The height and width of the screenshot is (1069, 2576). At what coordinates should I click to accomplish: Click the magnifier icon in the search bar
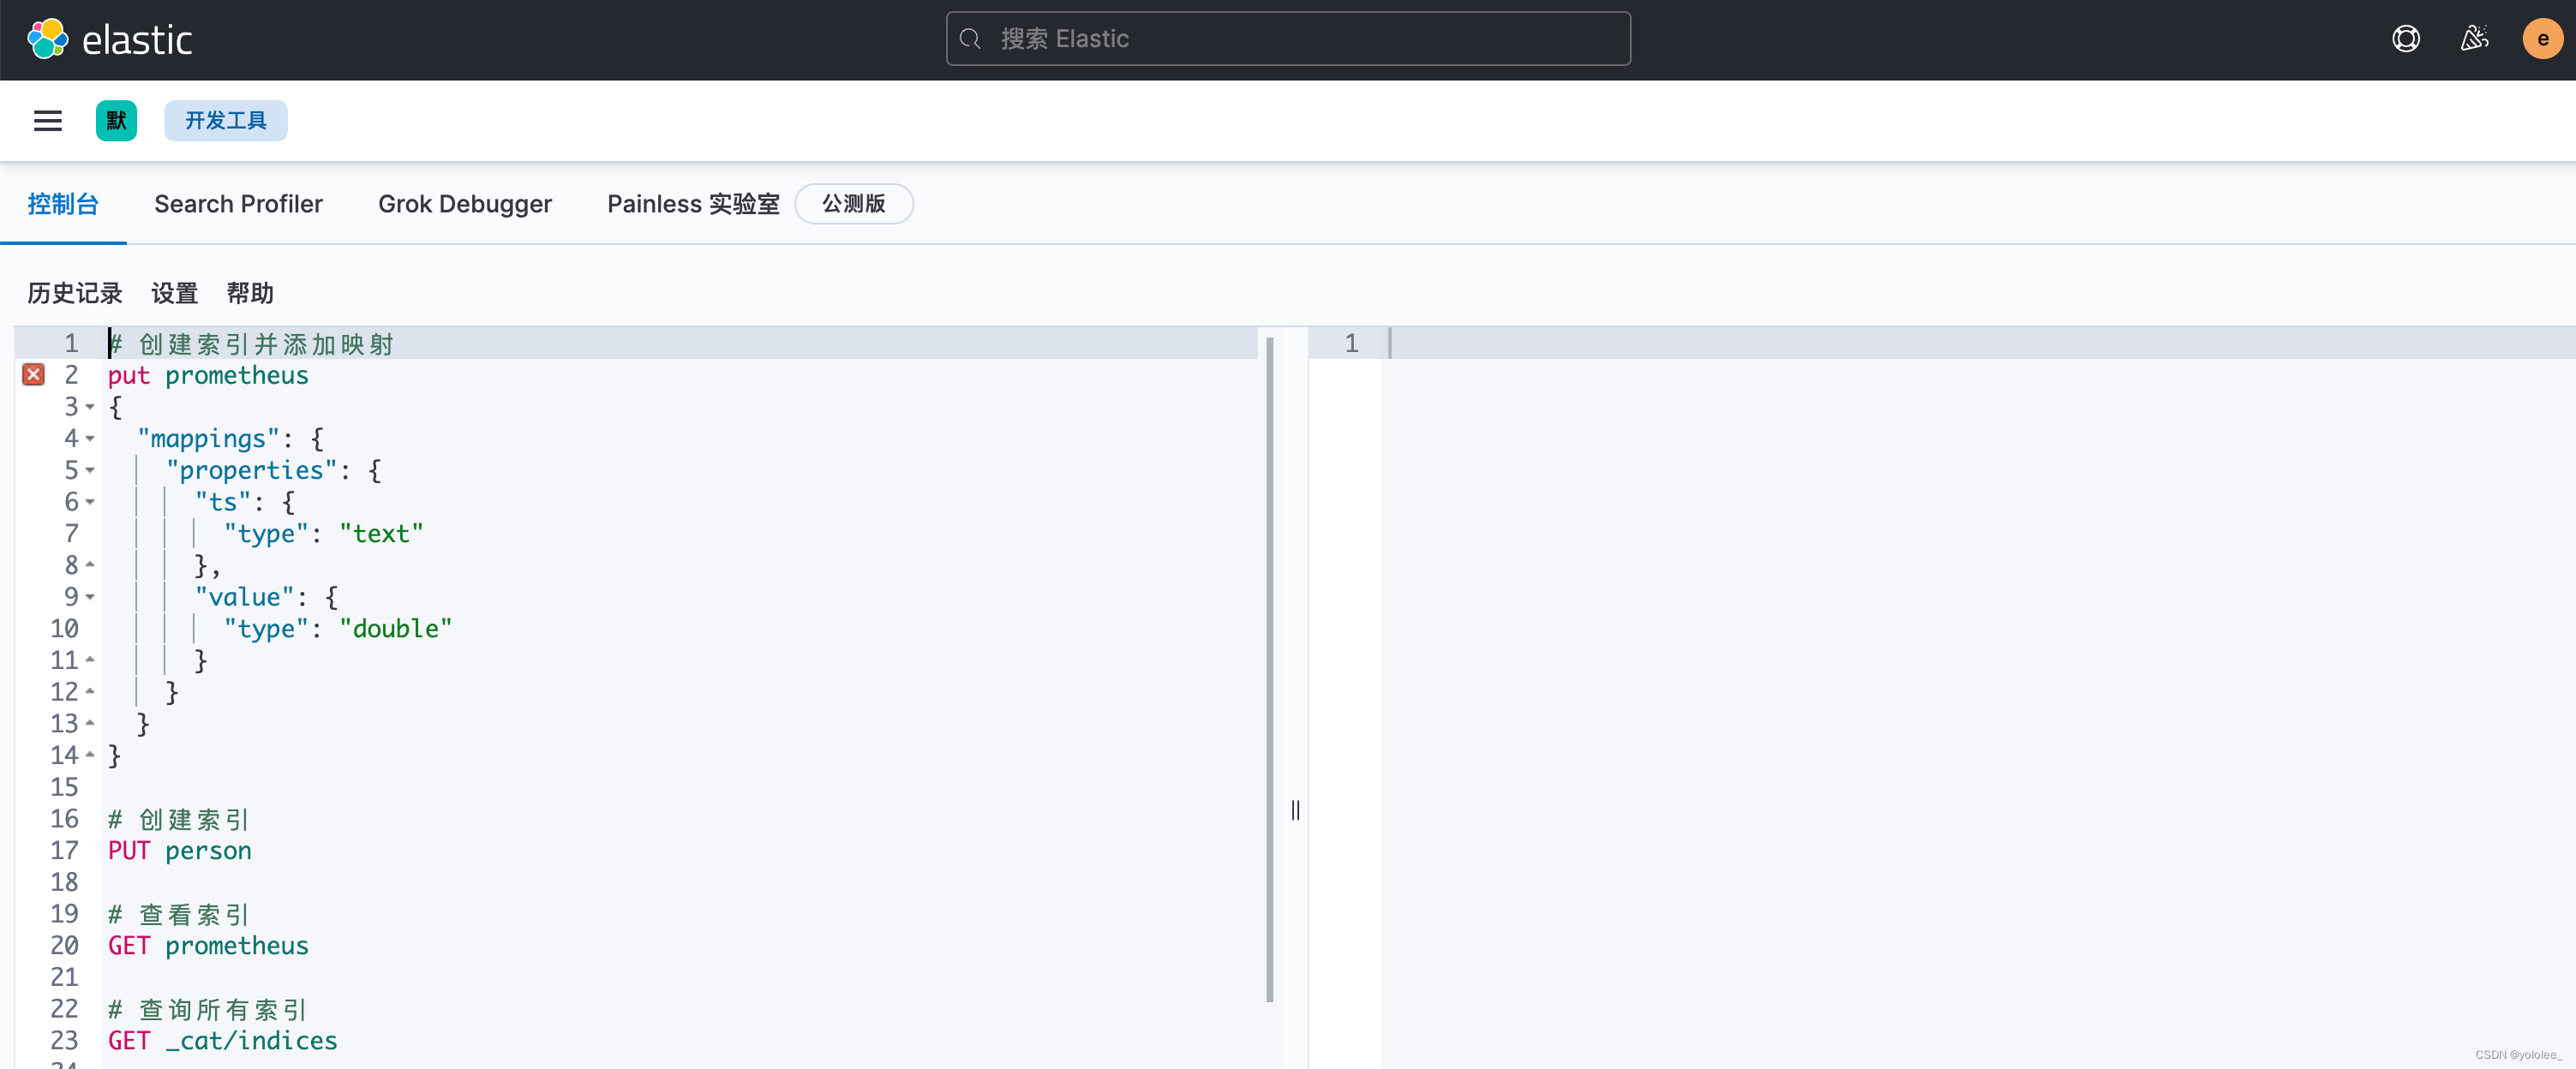[x=969, y=38]
